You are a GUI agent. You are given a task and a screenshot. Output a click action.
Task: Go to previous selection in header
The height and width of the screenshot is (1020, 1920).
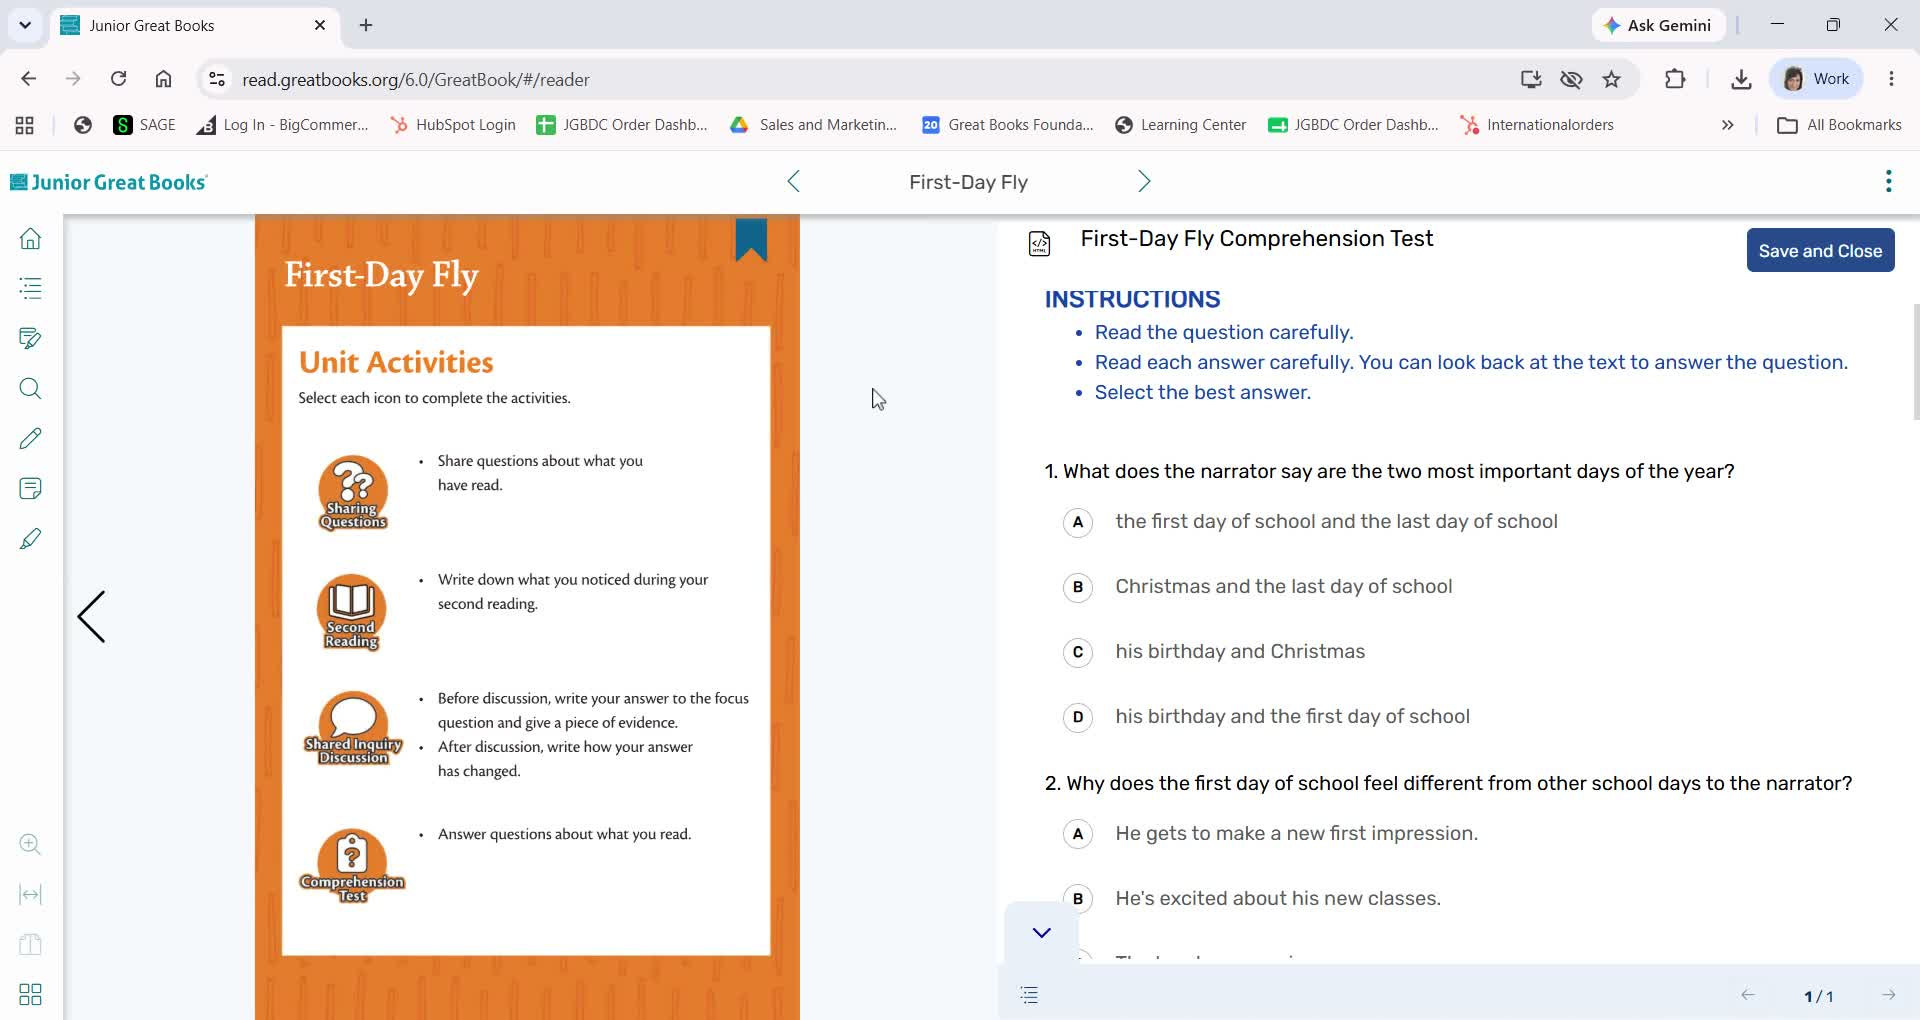click(794, 181)
